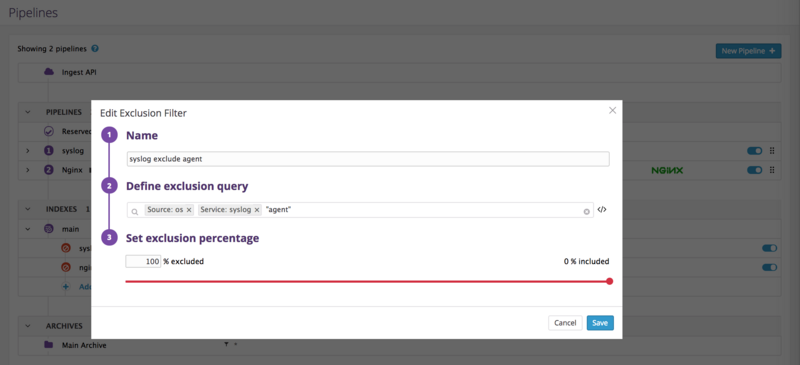
Task: Click the main index icon
Action: pos(49,229)
